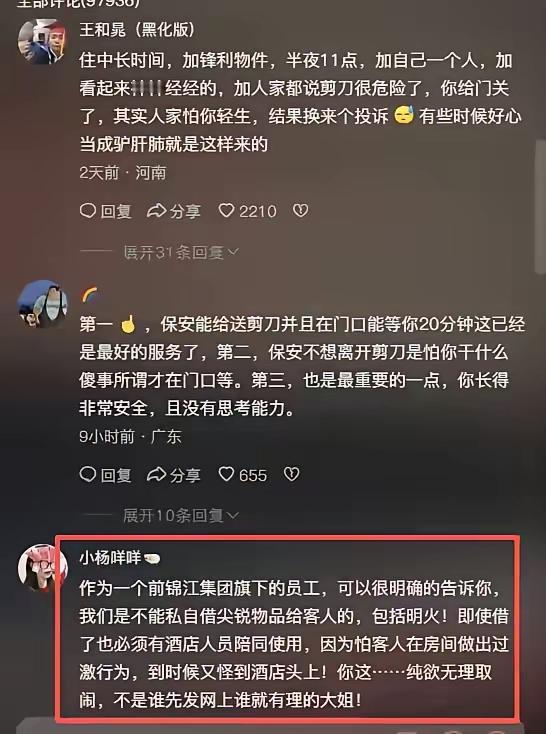Select 小杨咩咩's highlighted comment text
The height and width of the screenshot is (734, 546).
[x=293, y=645]
